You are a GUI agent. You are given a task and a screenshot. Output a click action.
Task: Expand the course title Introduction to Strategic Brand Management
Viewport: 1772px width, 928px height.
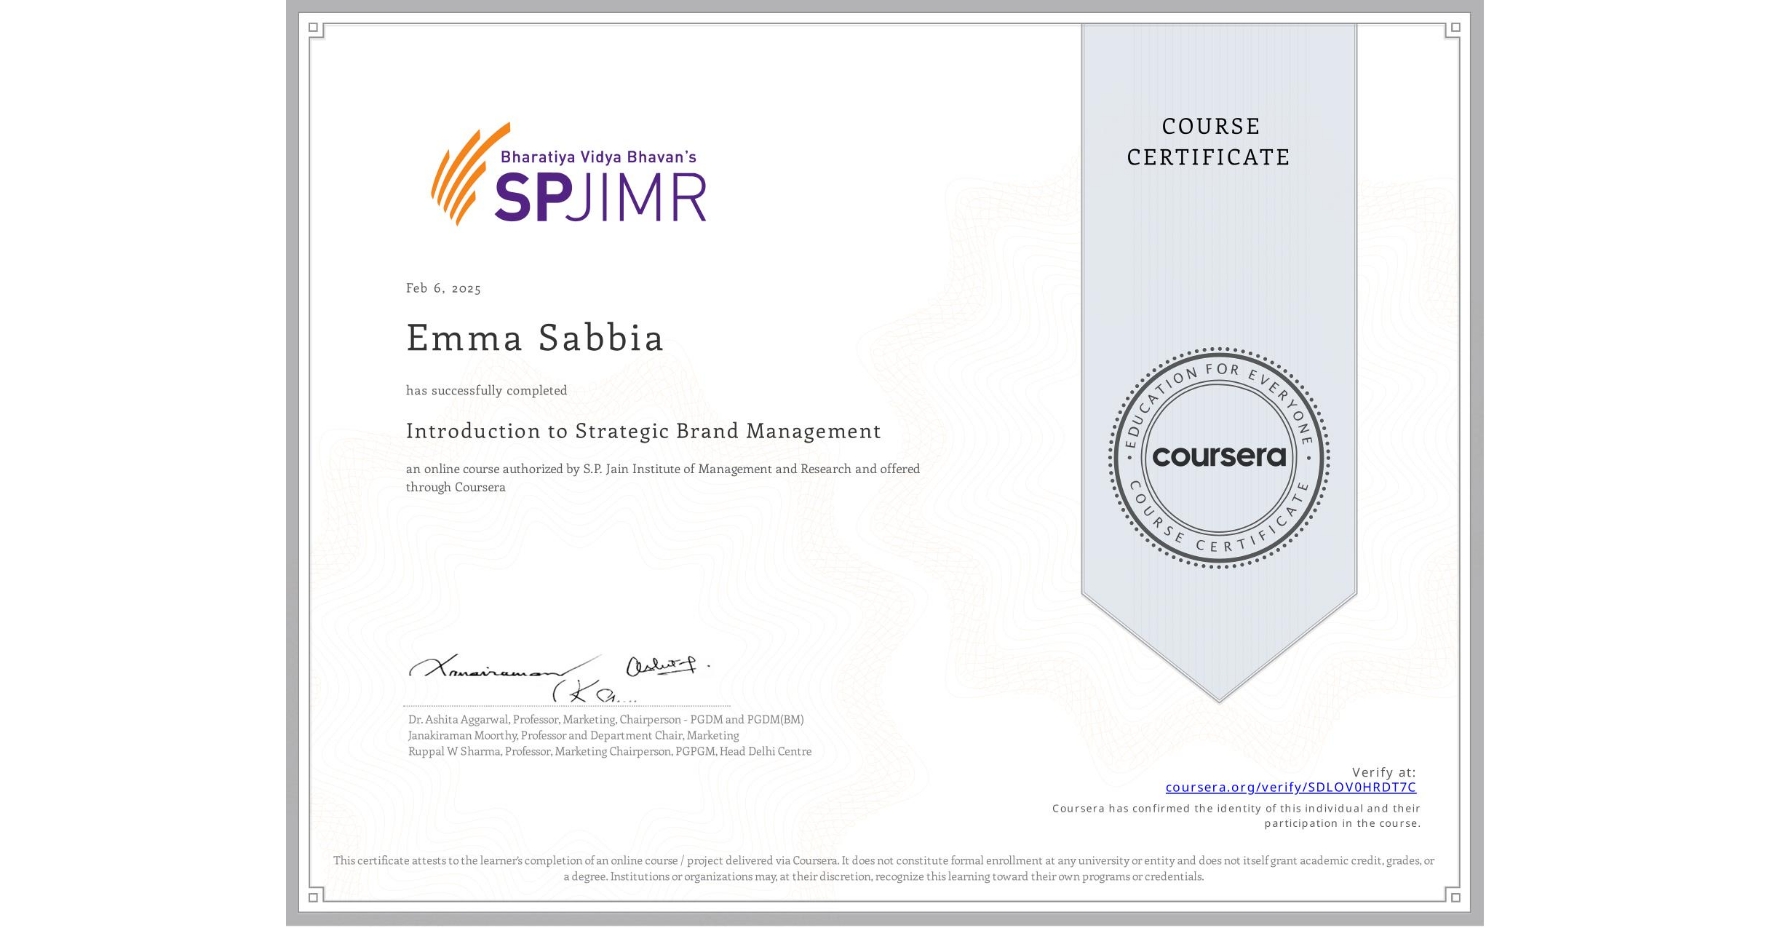tap(642, 431)
